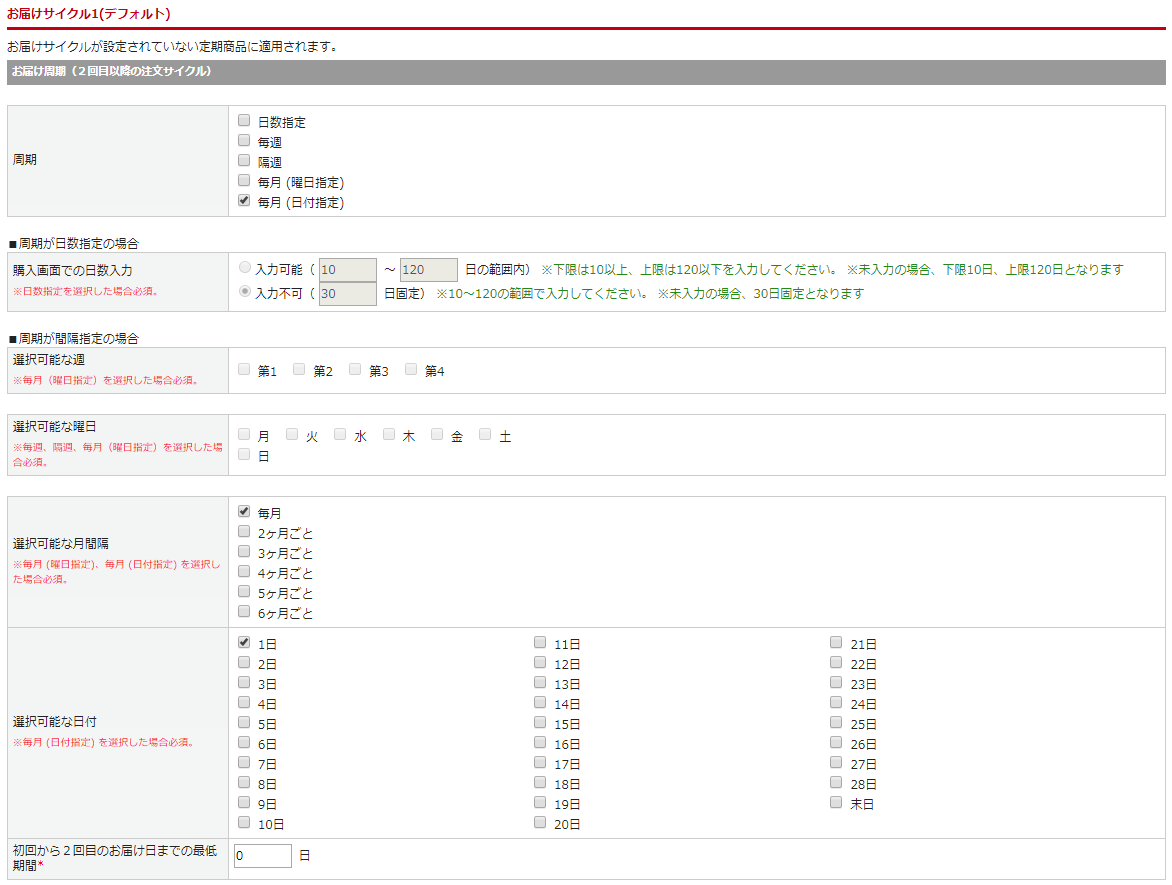Uncheck the 1日 date checkbox
The image size is (1172, 885).
(244, 643)
